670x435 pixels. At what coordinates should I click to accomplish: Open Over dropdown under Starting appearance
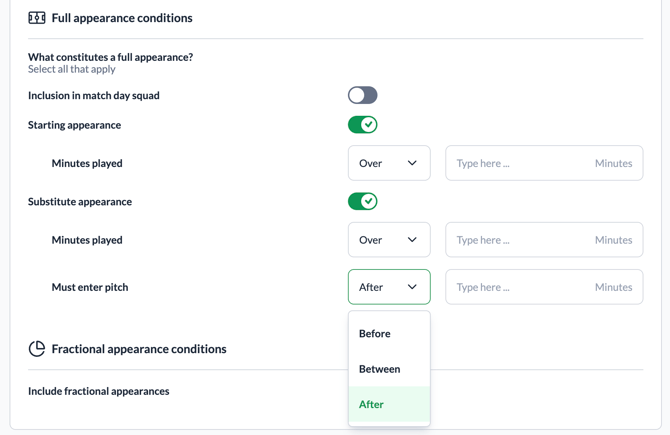click(388, 163)
